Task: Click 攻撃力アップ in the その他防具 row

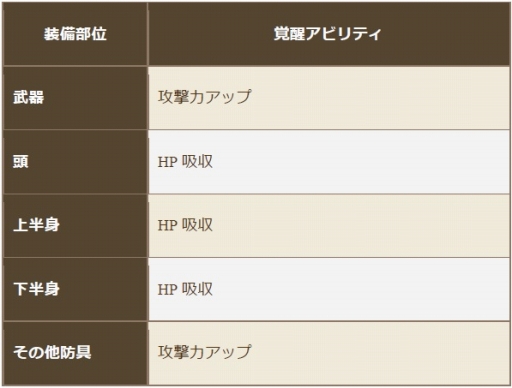Action: point(204,352)
